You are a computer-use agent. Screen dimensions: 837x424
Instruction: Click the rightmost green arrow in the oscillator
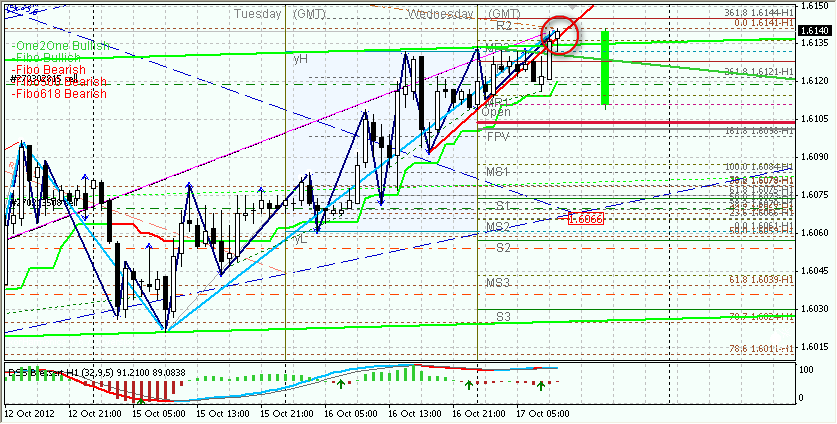[540, 384]
